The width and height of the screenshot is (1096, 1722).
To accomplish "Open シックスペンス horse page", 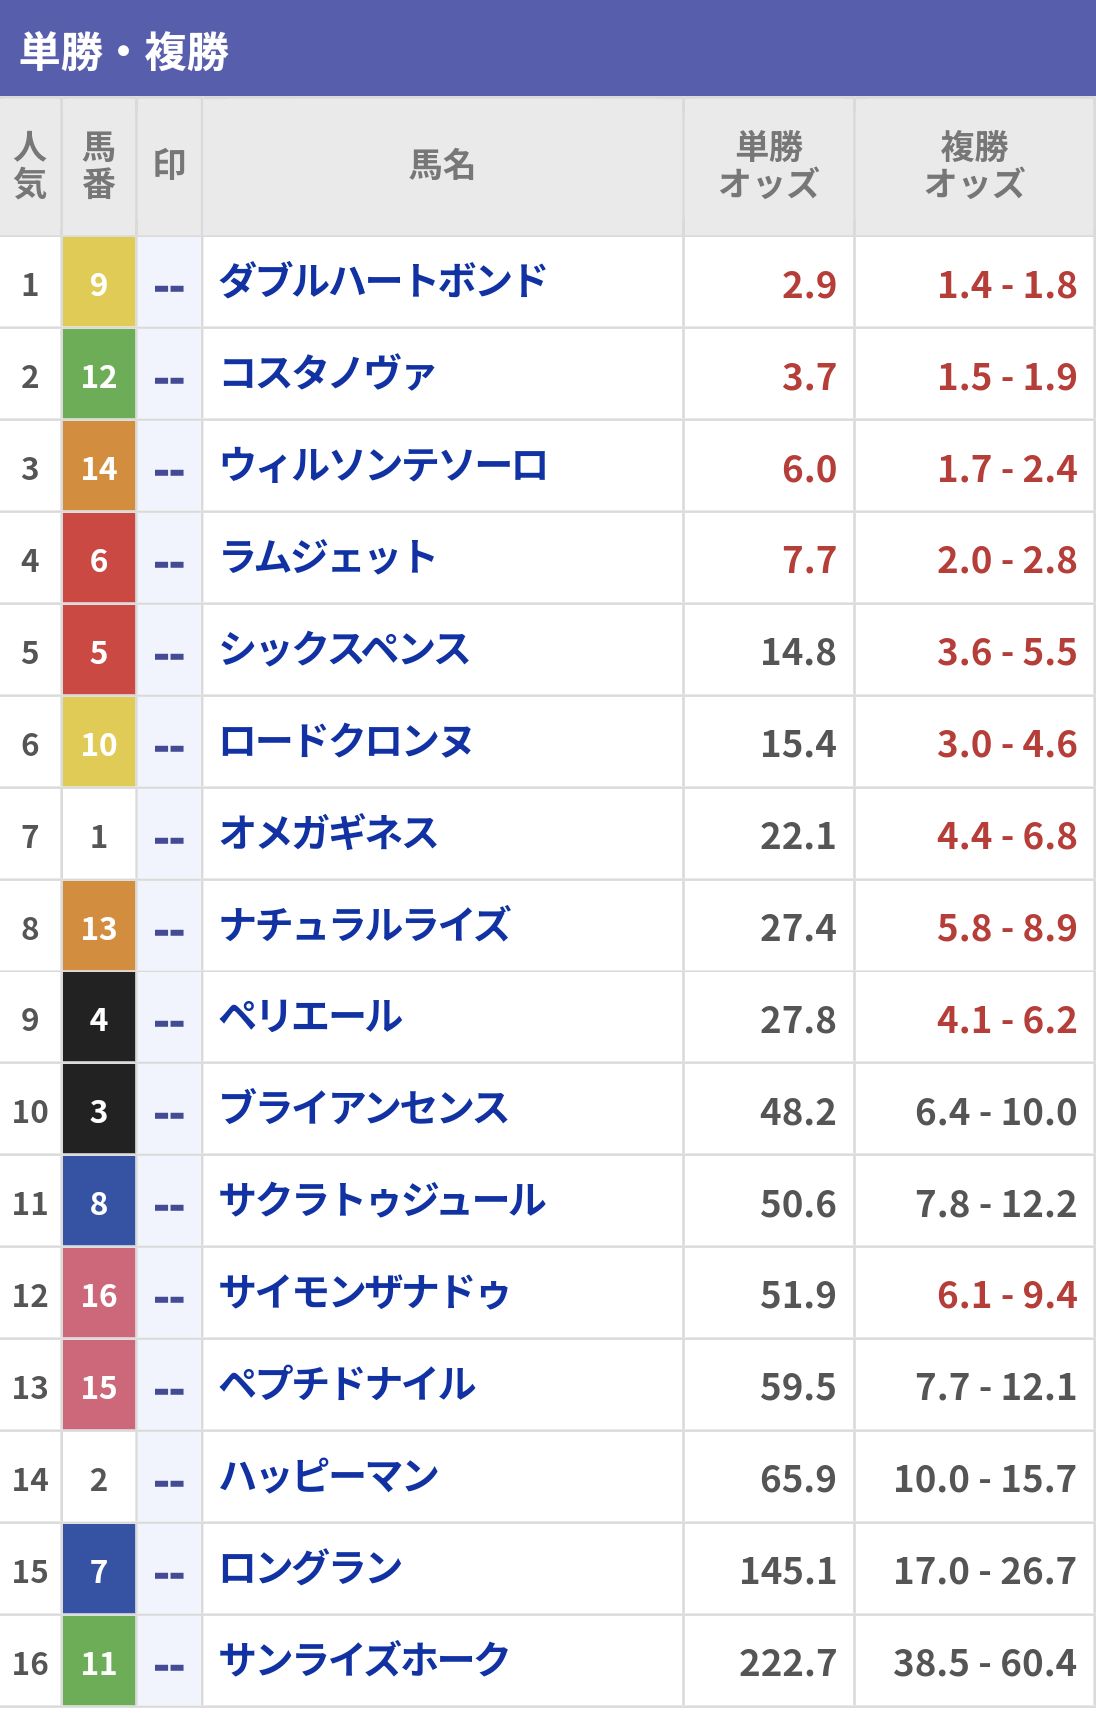I will [344, 651].
